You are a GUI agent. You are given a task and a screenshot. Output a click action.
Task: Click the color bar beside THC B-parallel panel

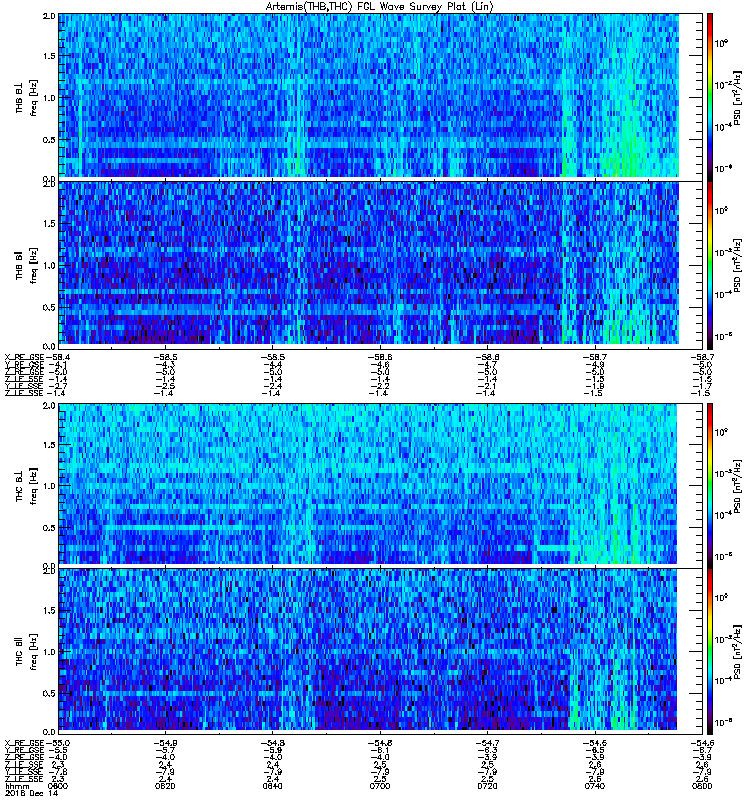tap(710, 650)
